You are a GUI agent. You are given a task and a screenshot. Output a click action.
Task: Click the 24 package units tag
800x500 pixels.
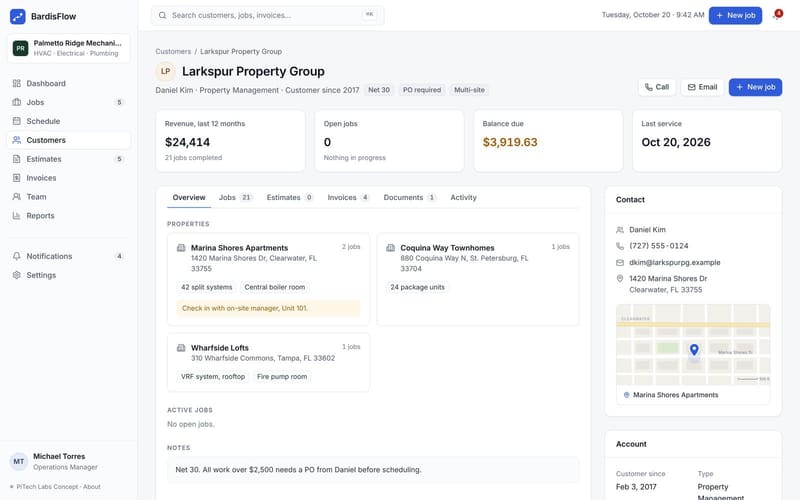tap(417, 287)
